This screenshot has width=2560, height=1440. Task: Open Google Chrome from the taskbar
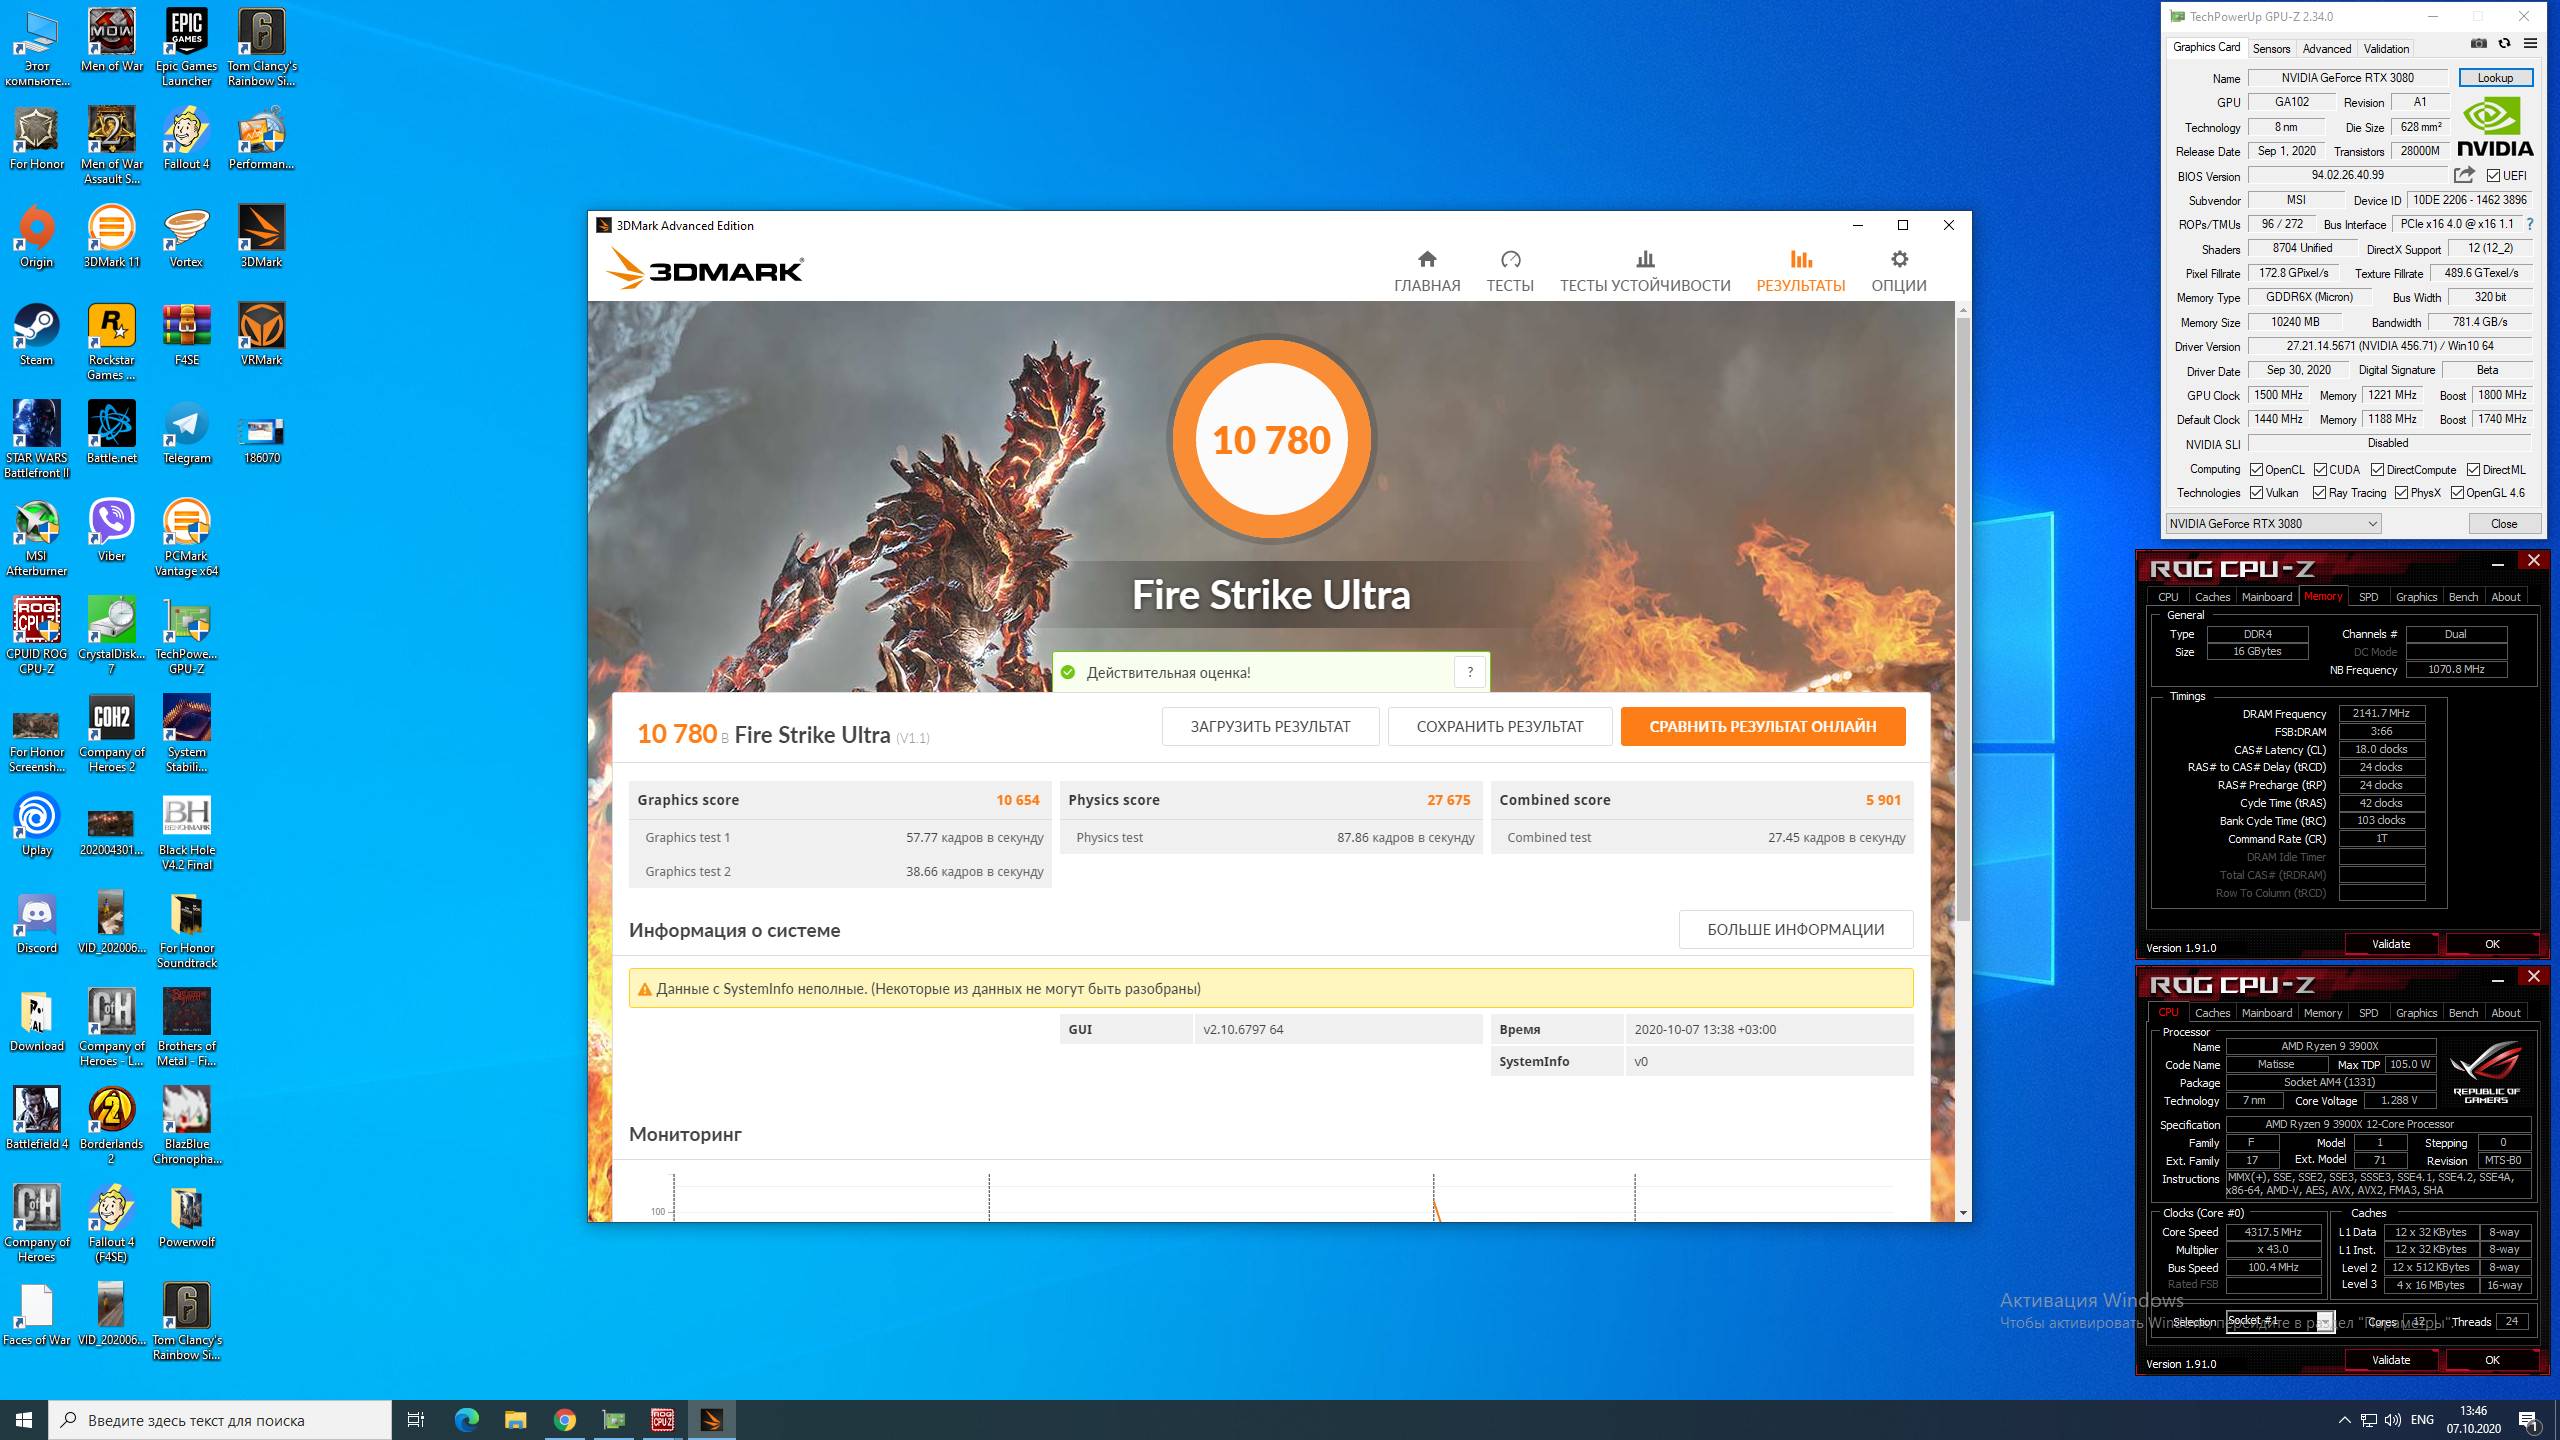click(565, 1420)
